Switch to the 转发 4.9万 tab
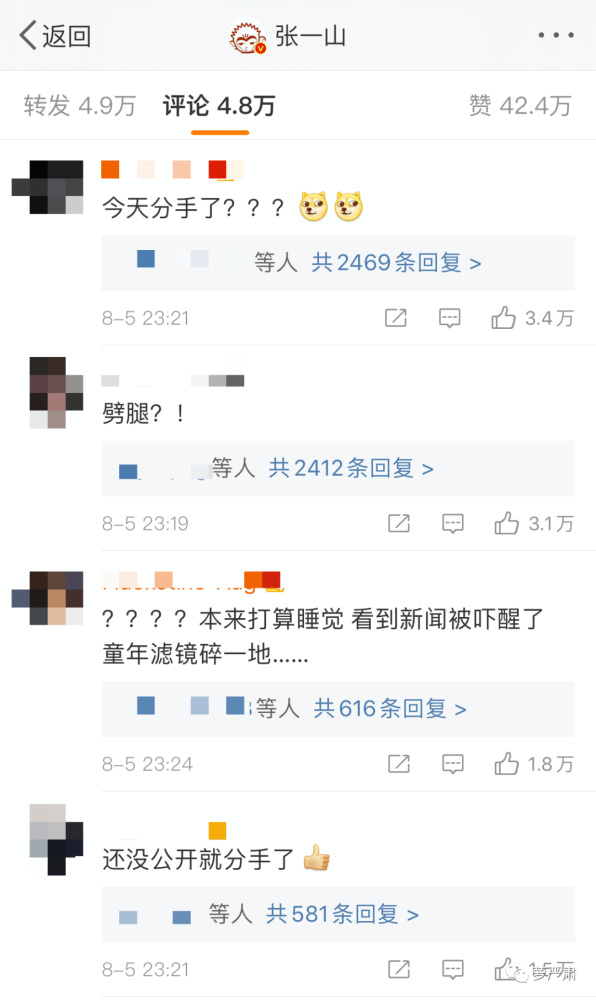Image resolution: width=596 pixels, height=1000 pixels. (80, 106)
